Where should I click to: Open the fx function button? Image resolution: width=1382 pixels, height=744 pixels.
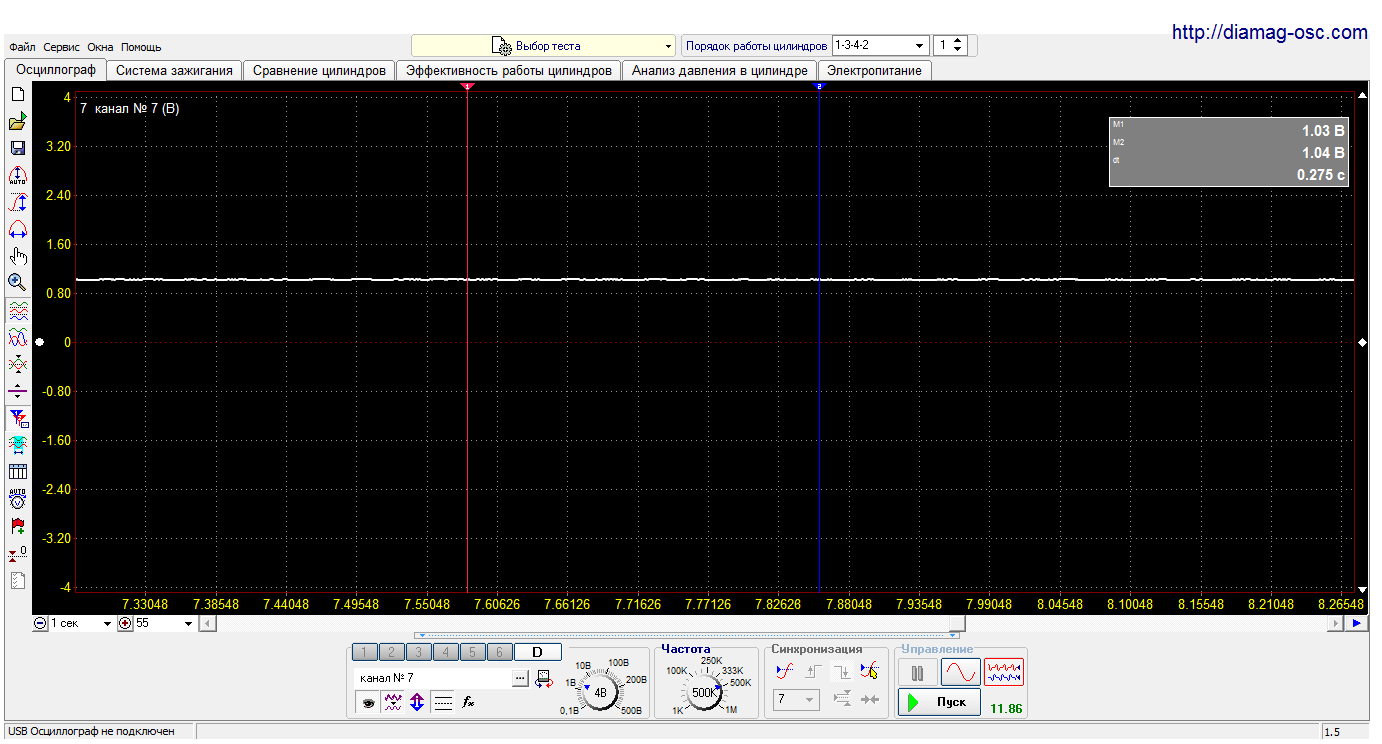click(x=467, y=703)
